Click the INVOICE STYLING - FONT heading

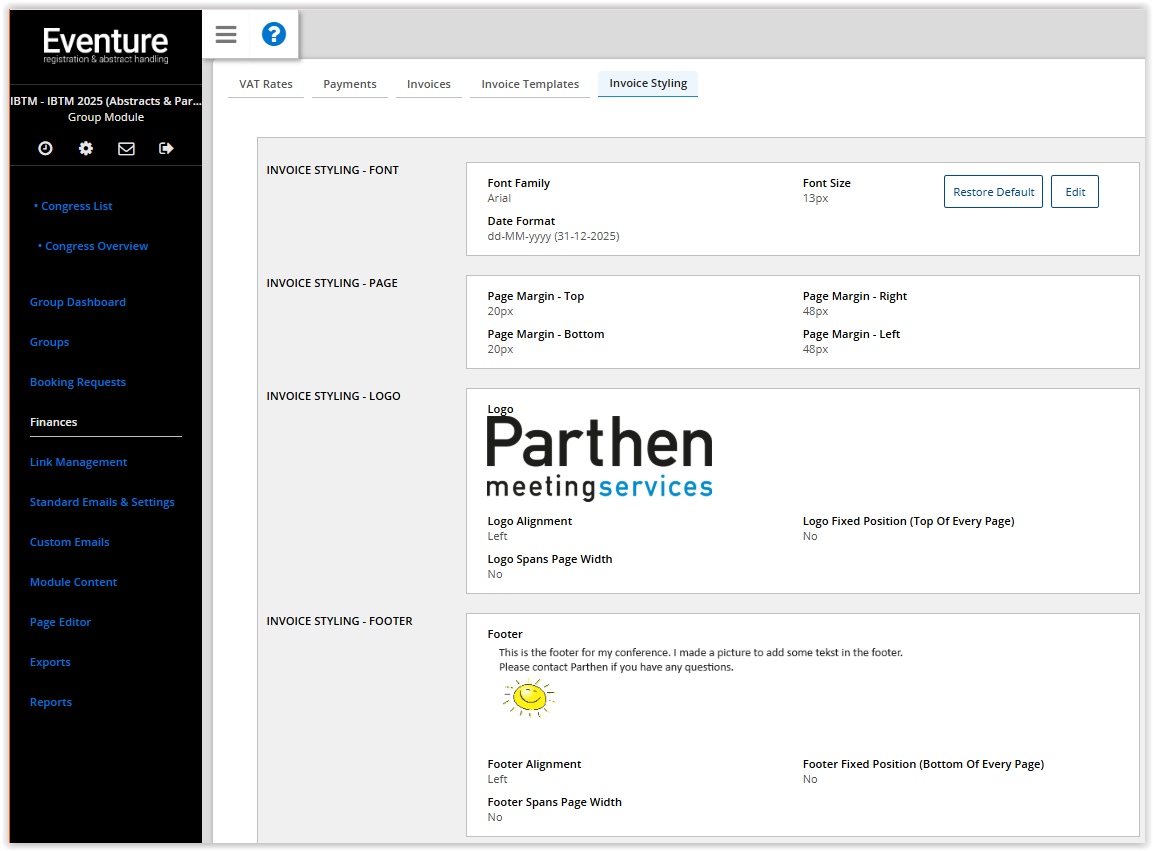tap(332, 170)
